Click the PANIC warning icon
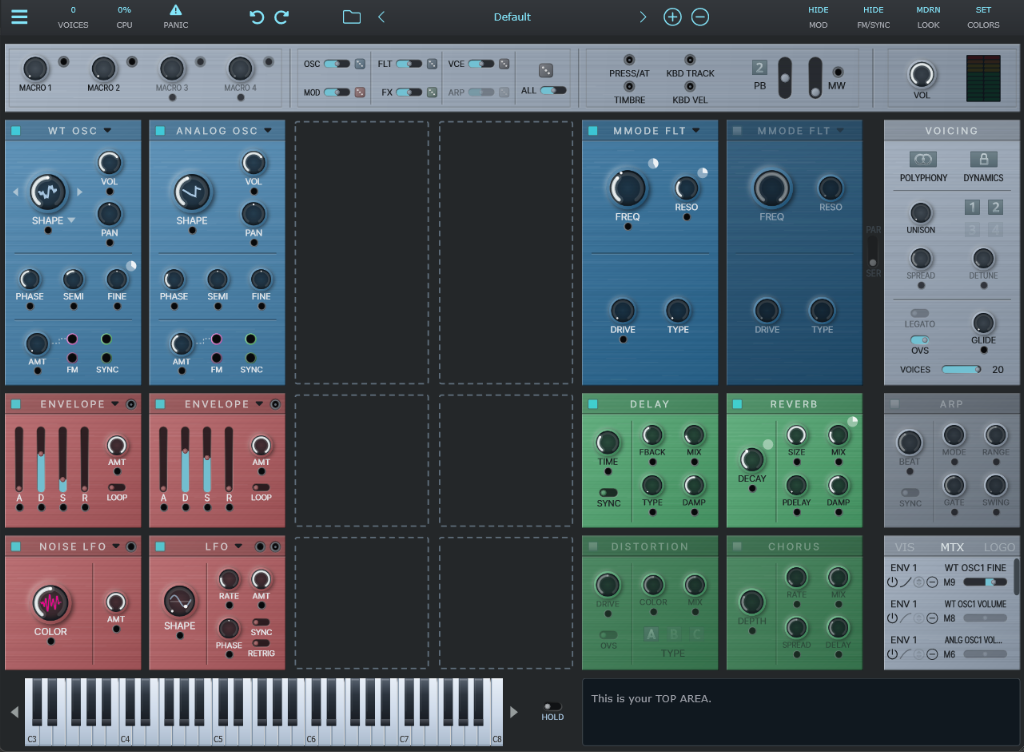The height and width of the screenshot is (752, 1024). coord(176,10)
